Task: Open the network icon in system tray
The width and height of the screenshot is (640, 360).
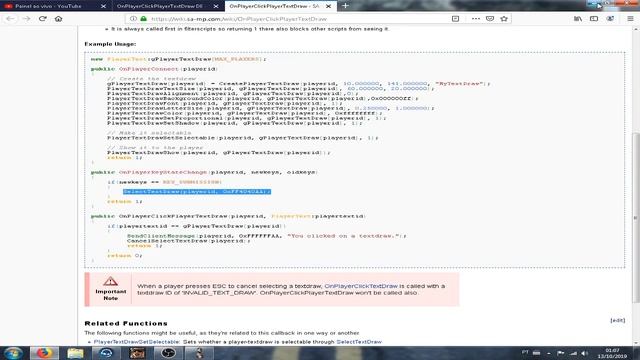Action: click(x=573, y=353)
